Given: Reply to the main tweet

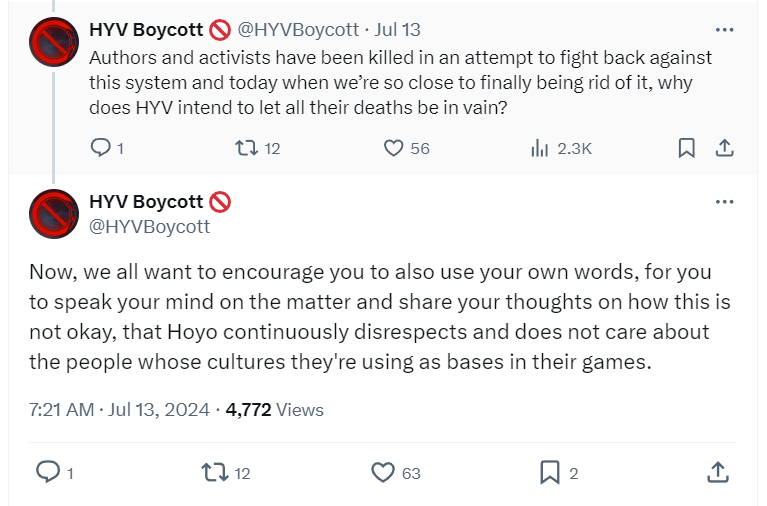Looking at the screenshot, I should coord(48,473).
